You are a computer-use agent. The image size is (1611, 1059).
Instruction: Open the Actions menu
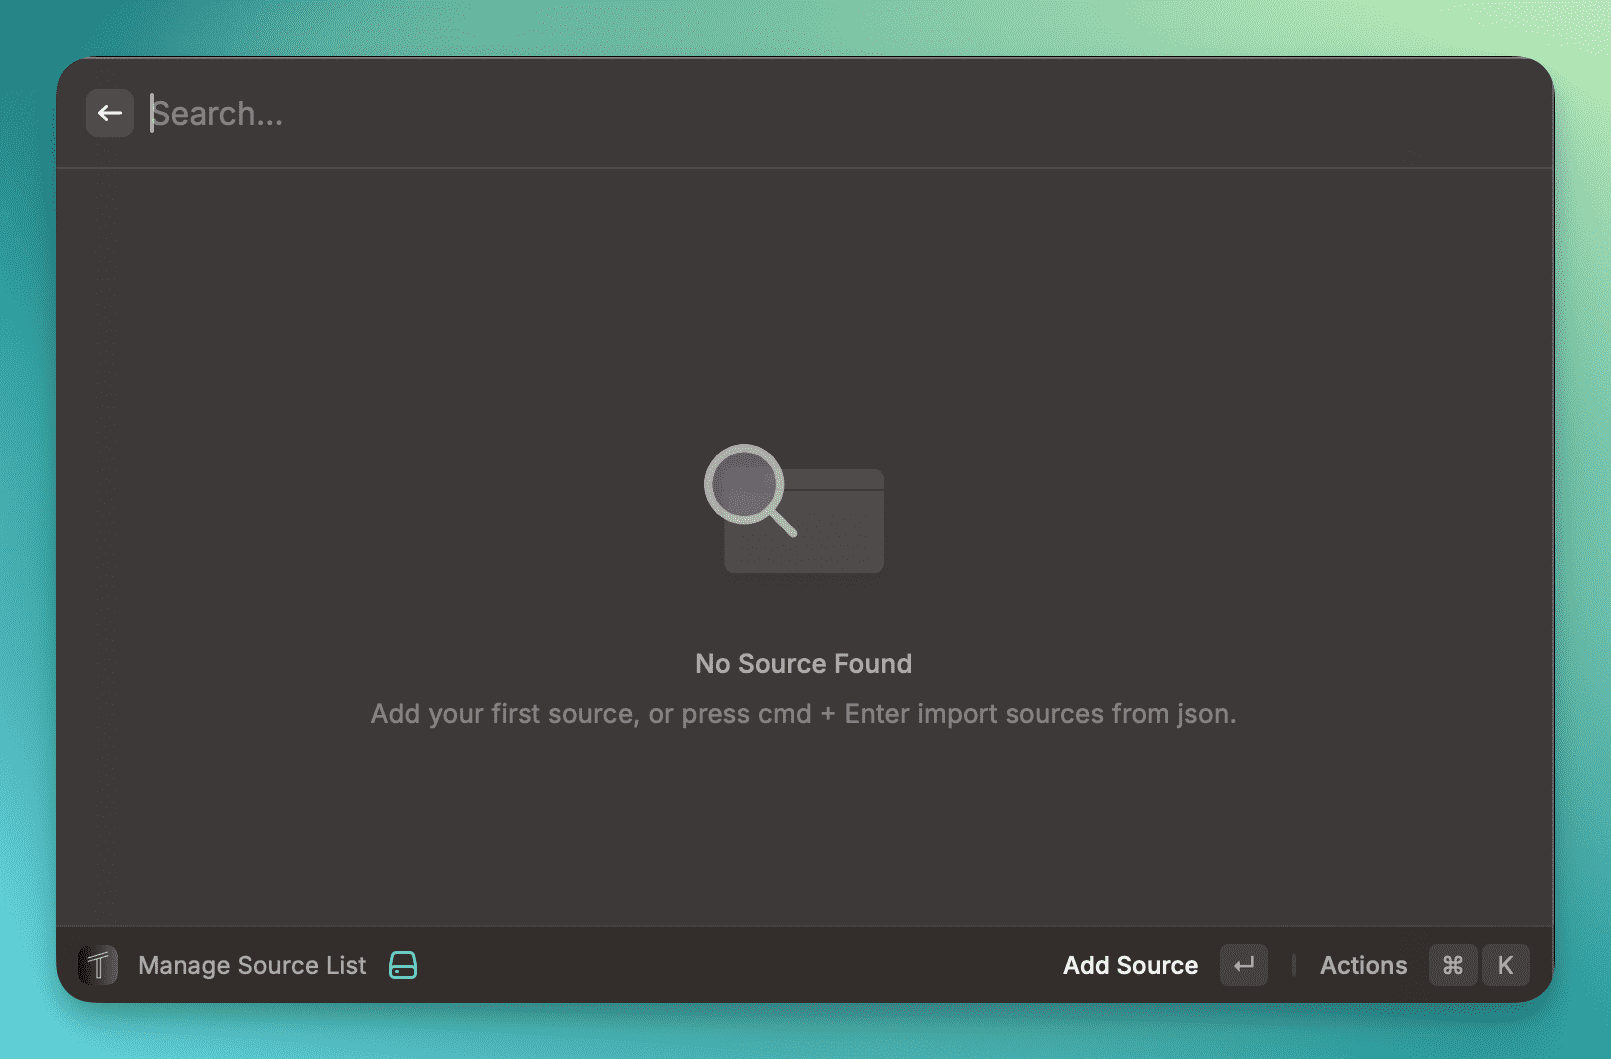coord(1363,965)
